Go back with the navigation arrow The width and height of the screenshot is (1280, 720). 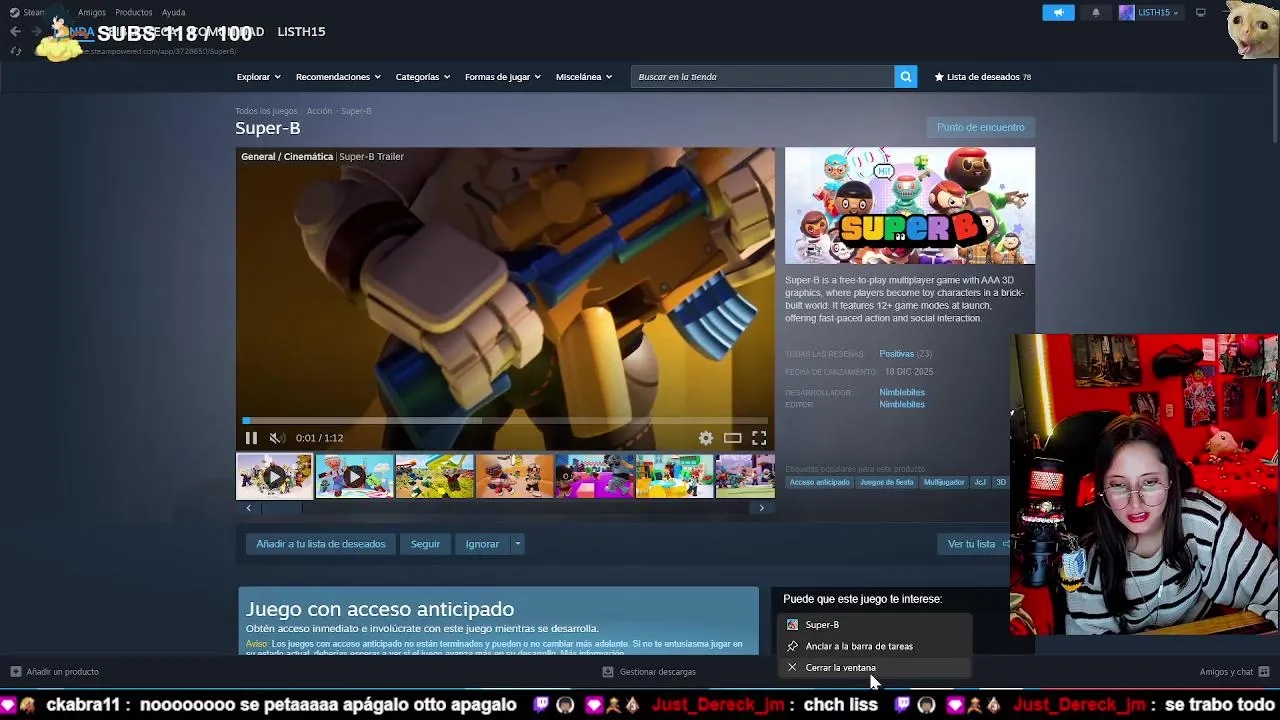click(15, 31)
